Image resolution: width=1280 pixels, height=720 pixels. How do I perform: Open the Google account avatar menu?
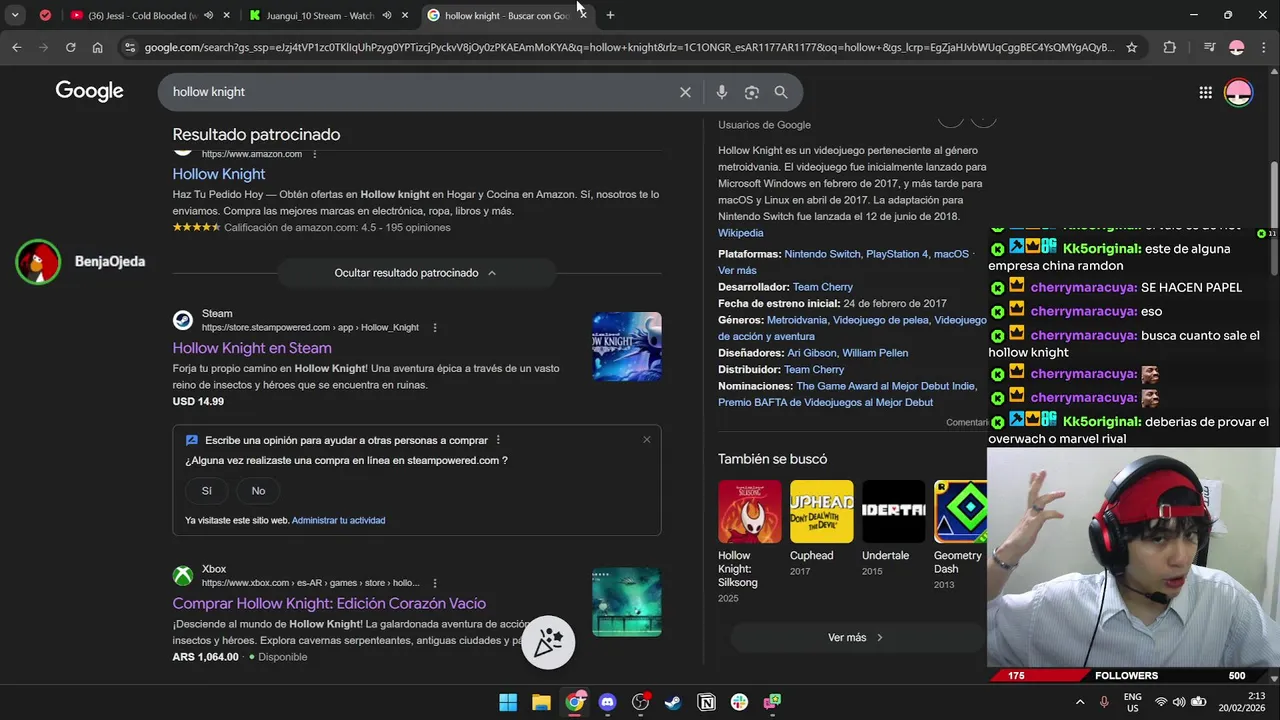(x=1238, y=92)
